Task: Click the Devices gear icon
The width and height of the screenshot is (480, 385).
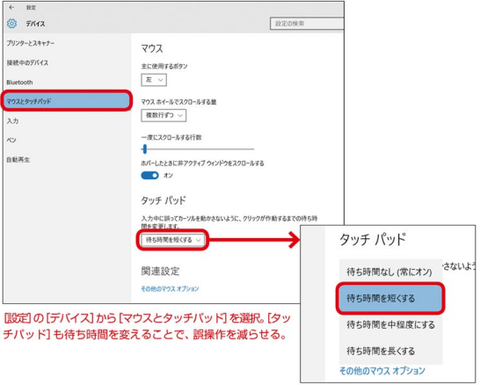Action: click(x=12, y=24)
